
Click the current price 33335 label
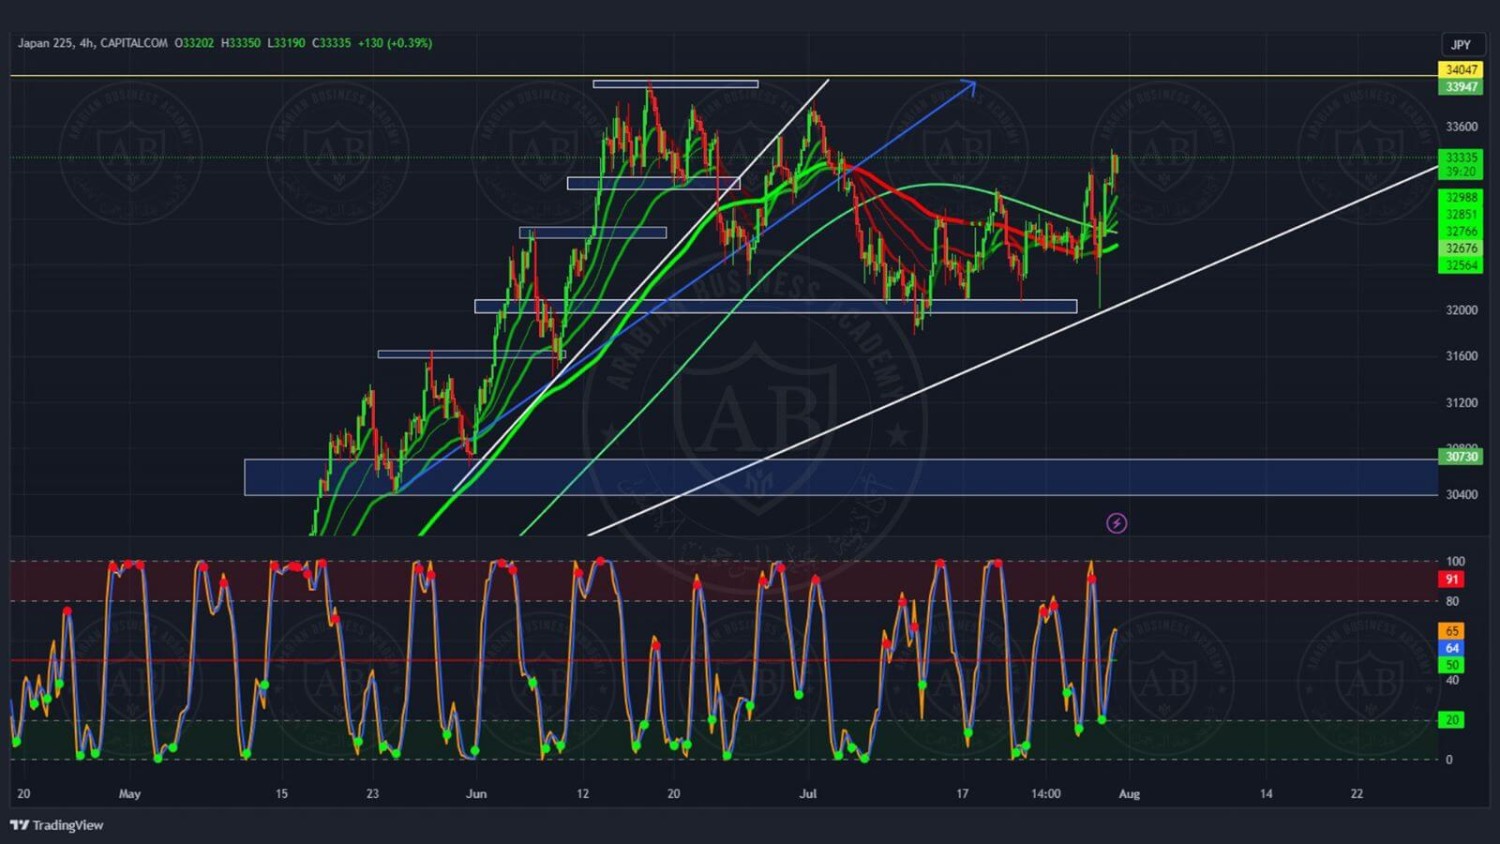coord(1461,158)
